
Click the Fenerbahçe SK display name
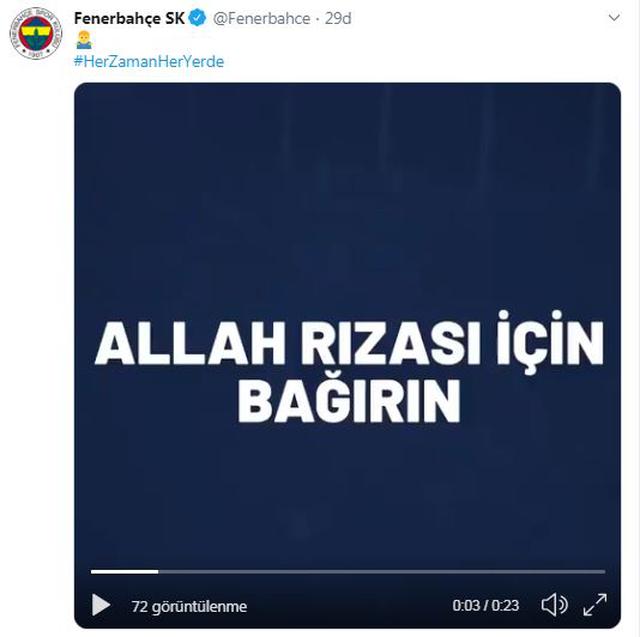129,19
